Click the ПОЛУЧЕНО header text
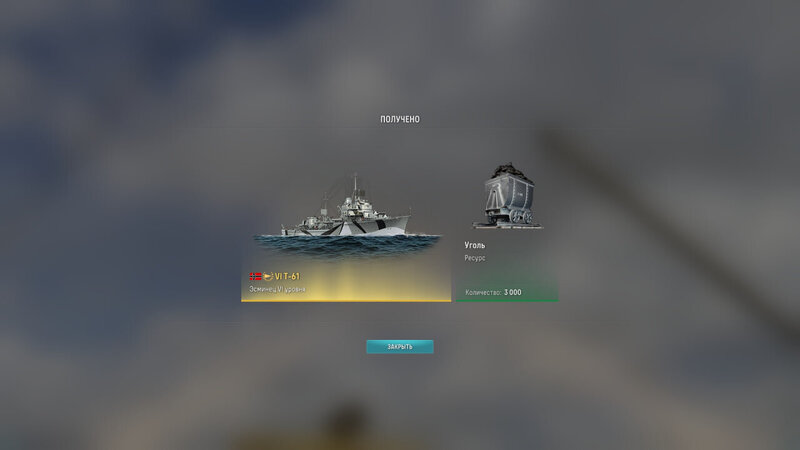800x450 pixels. click(x=400, y=119)
